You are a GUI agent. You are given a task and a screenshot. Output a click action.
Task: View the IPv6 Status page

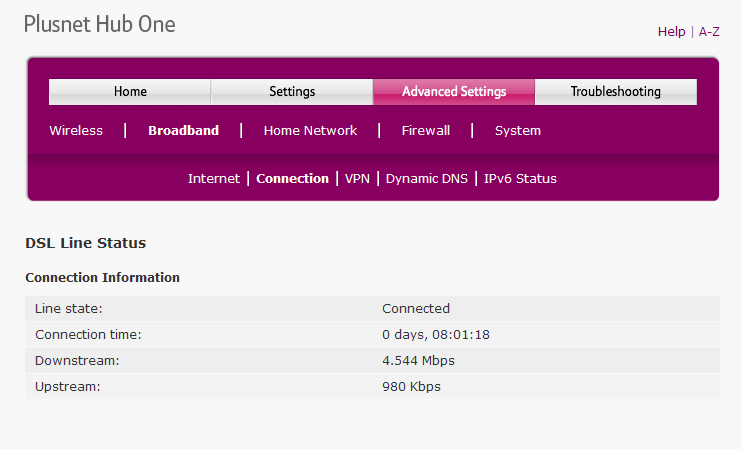(520, 179)
